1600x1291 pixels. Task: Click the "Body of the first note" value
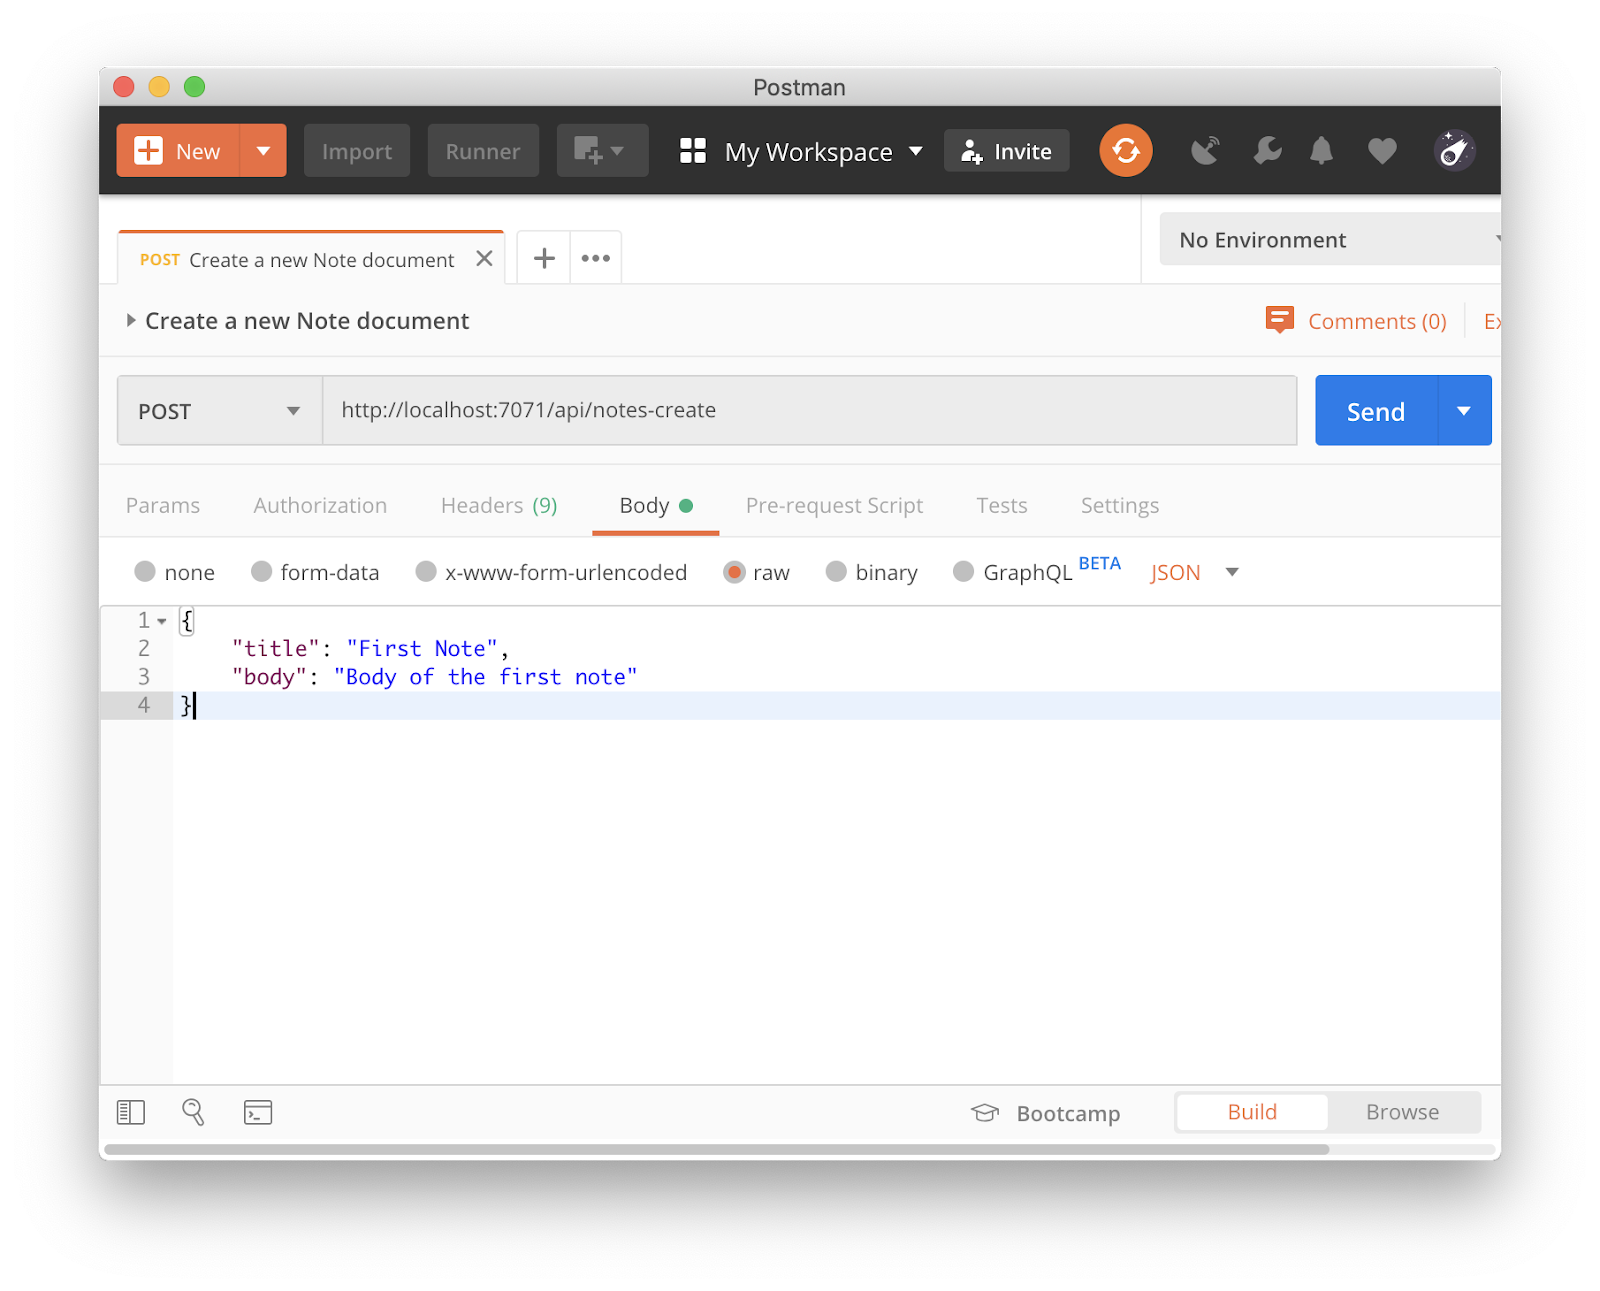(x=486, y=677)
